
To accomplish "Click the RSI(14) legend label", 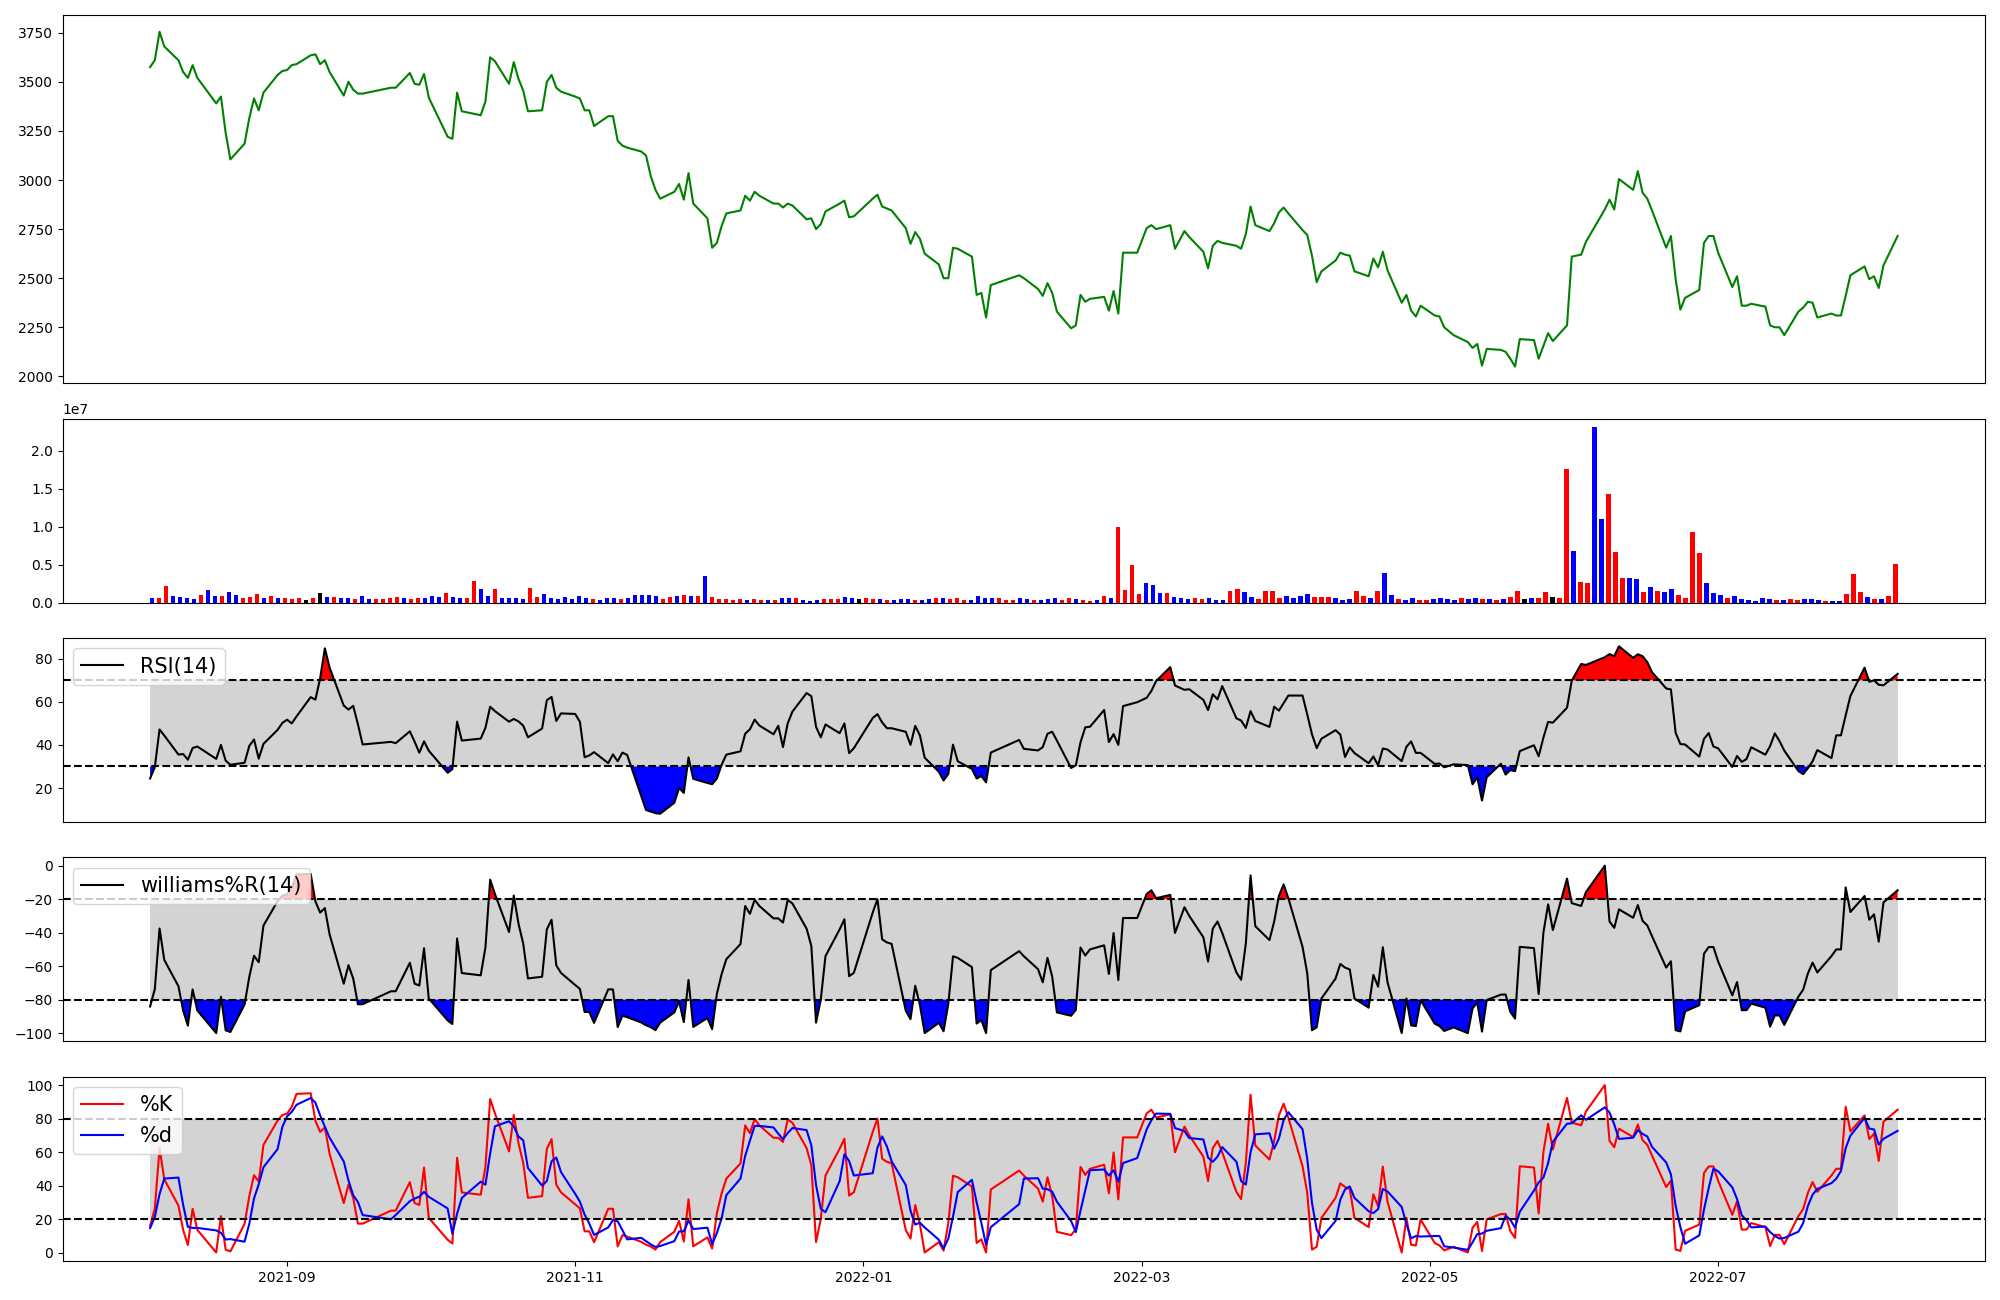I will click(x=177, y=666).
